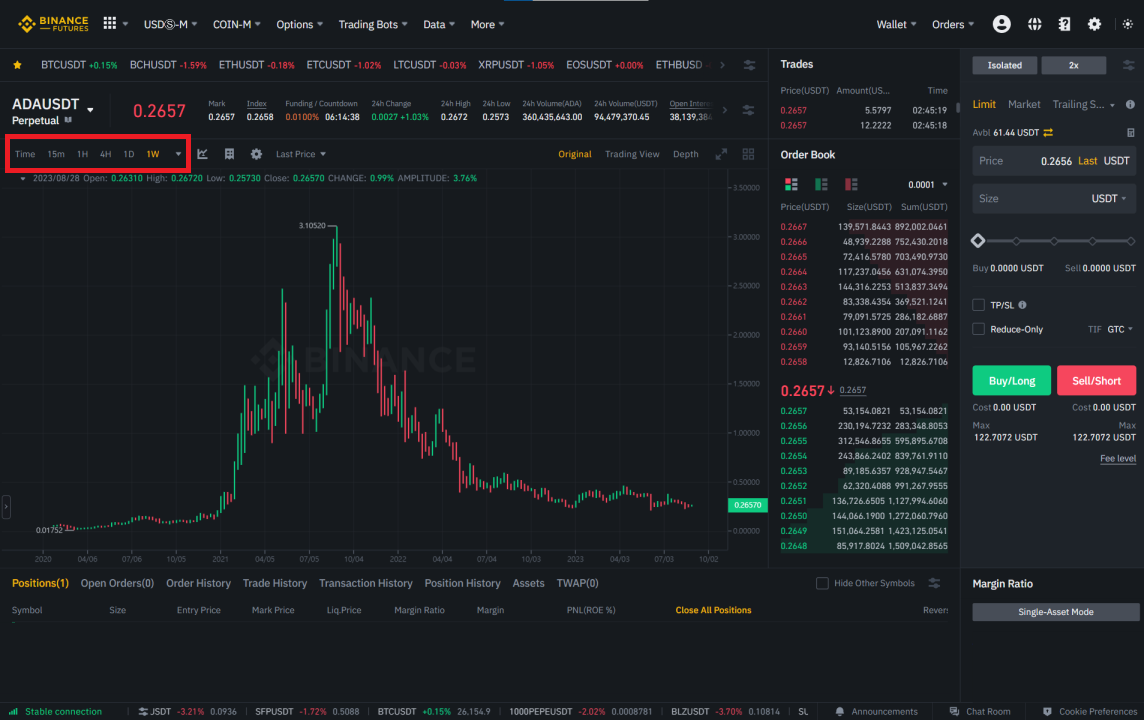Open the apps grid menu icon
Viewport: 1144px width, 720px height.
[109, 23]
